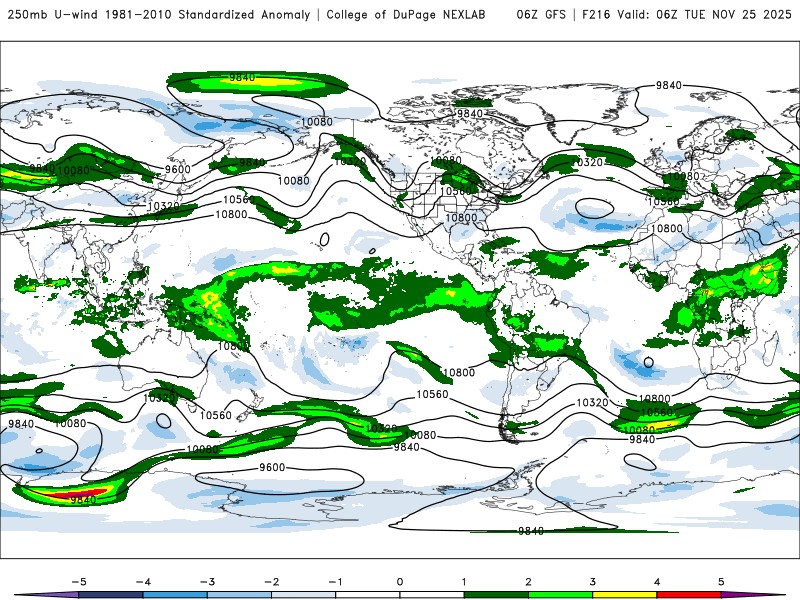This screenshot has width=800, height=600.
Task: Click the red anomaly core in the far-south band
Action: tap(77, 493)
